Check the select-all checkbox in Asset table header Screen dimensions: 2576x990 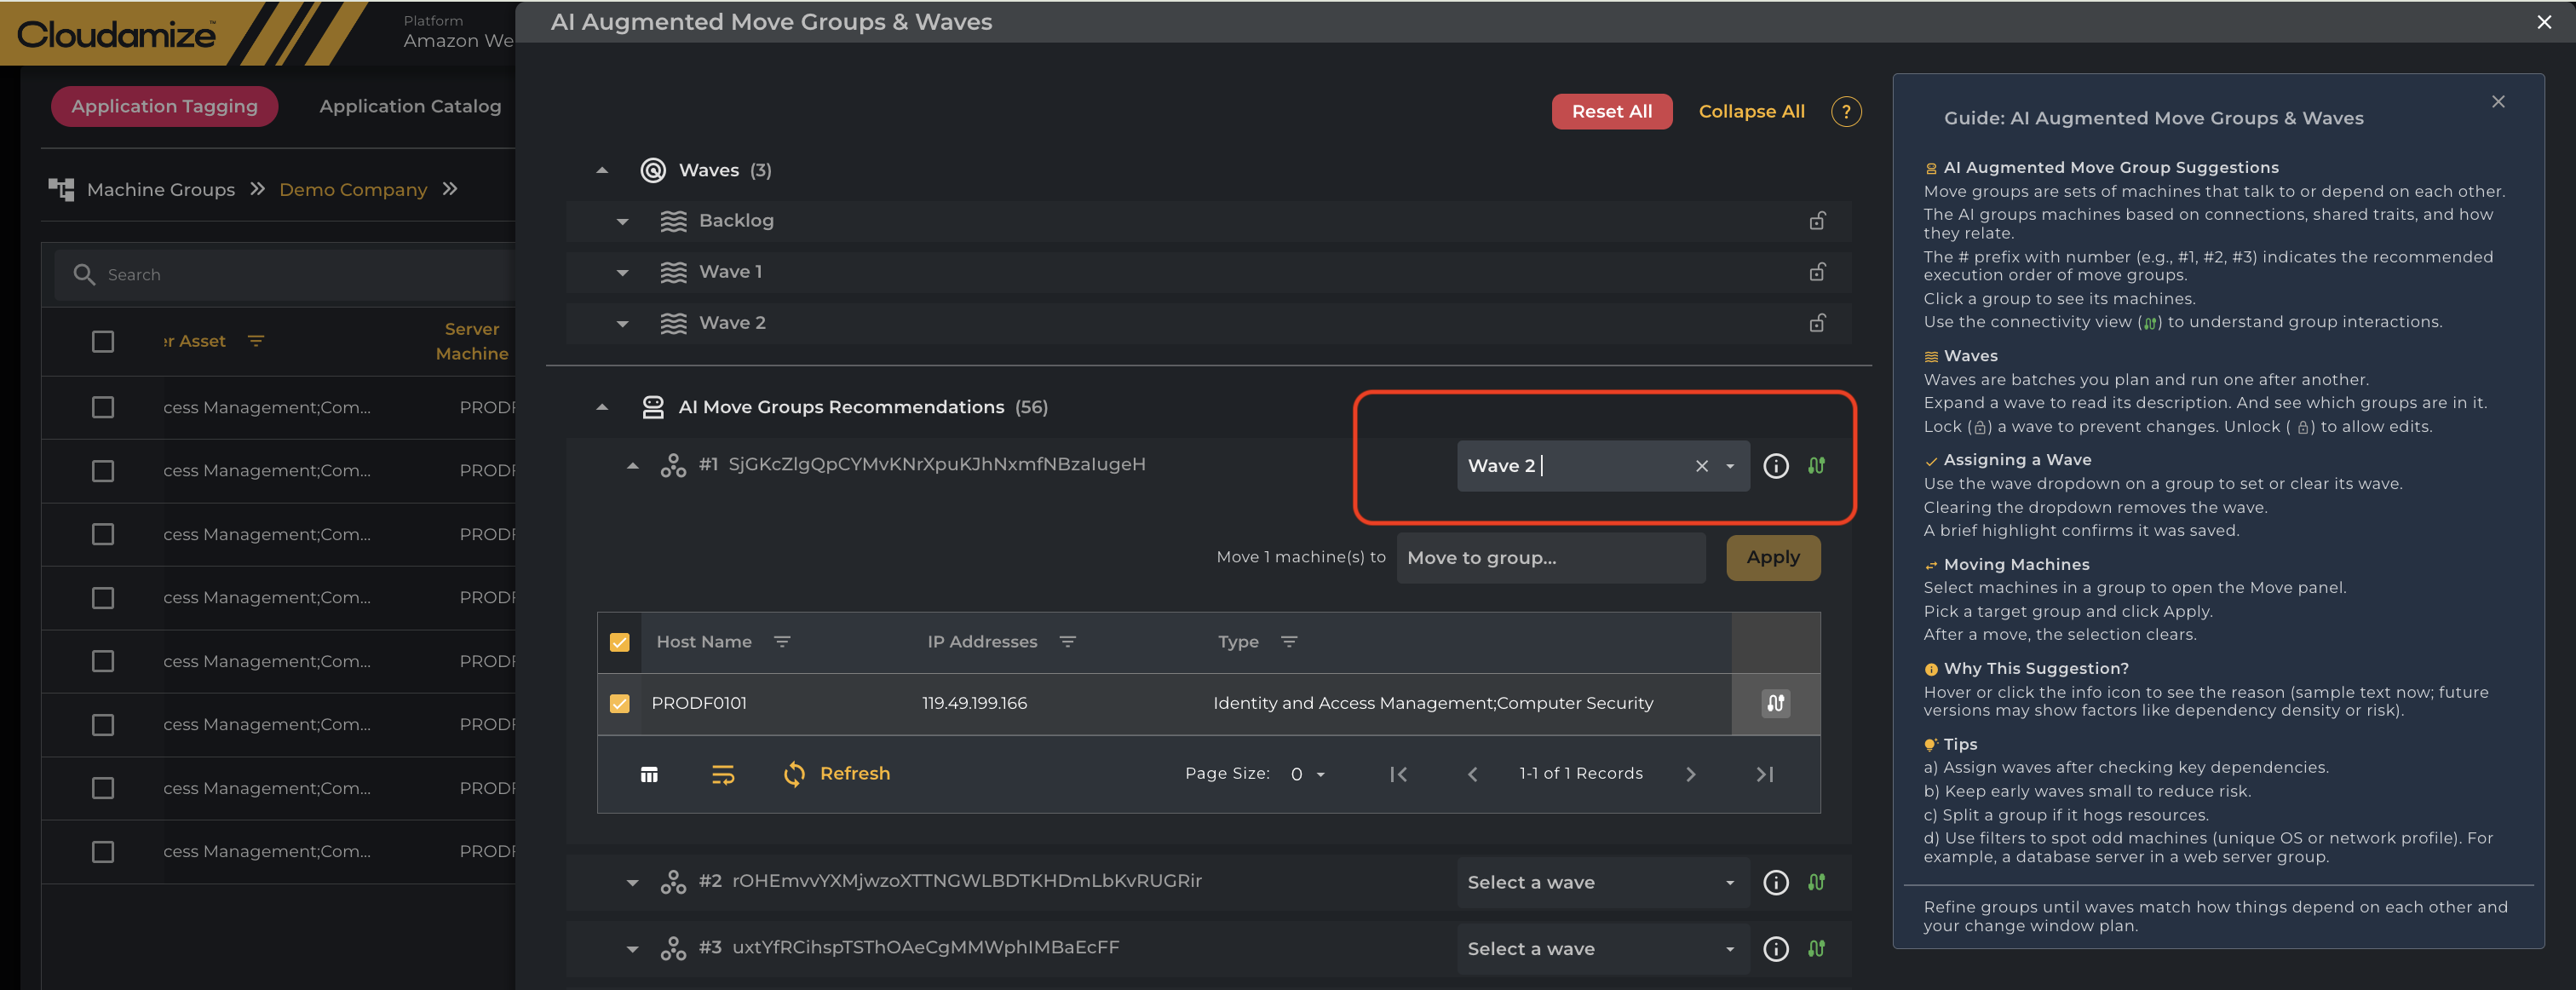coord(103,341)
